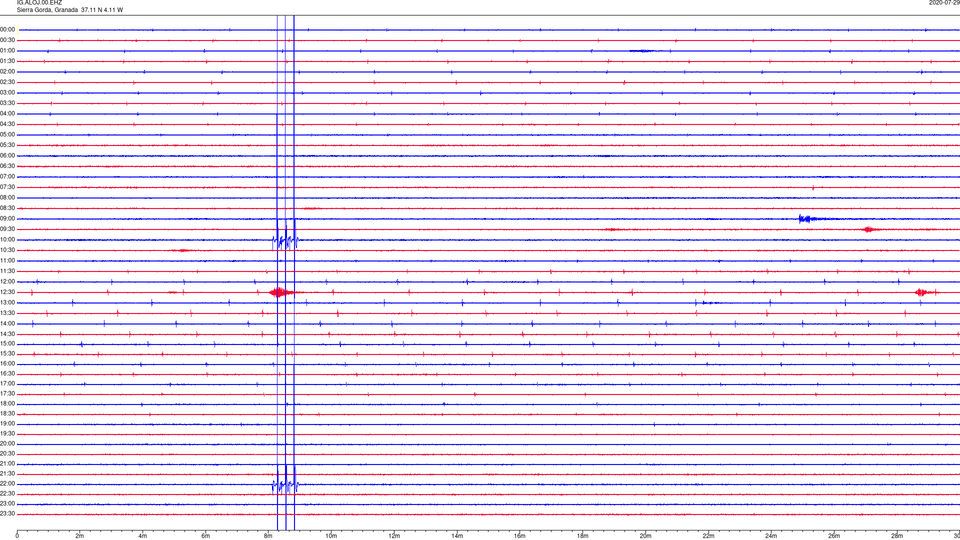The height and width of the screenshot is (540, 960).
Task: Click the 22:00 trace label
Action: click(x=8, y=484)
